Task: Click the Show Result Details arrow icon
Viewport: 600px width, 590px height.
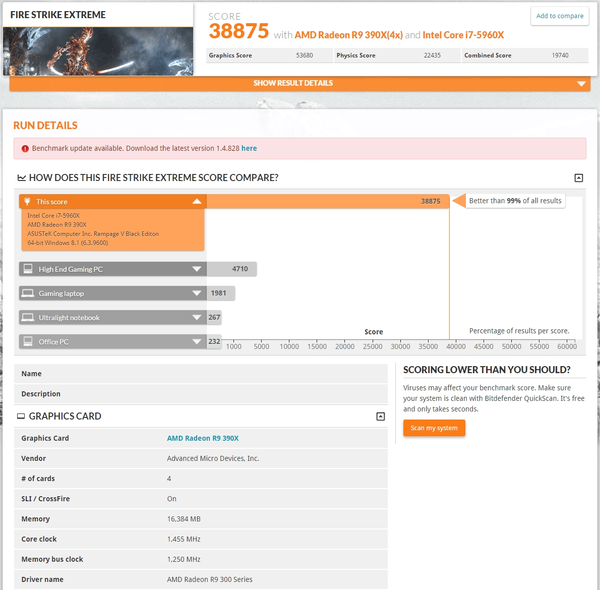Action: coord(581,84)
